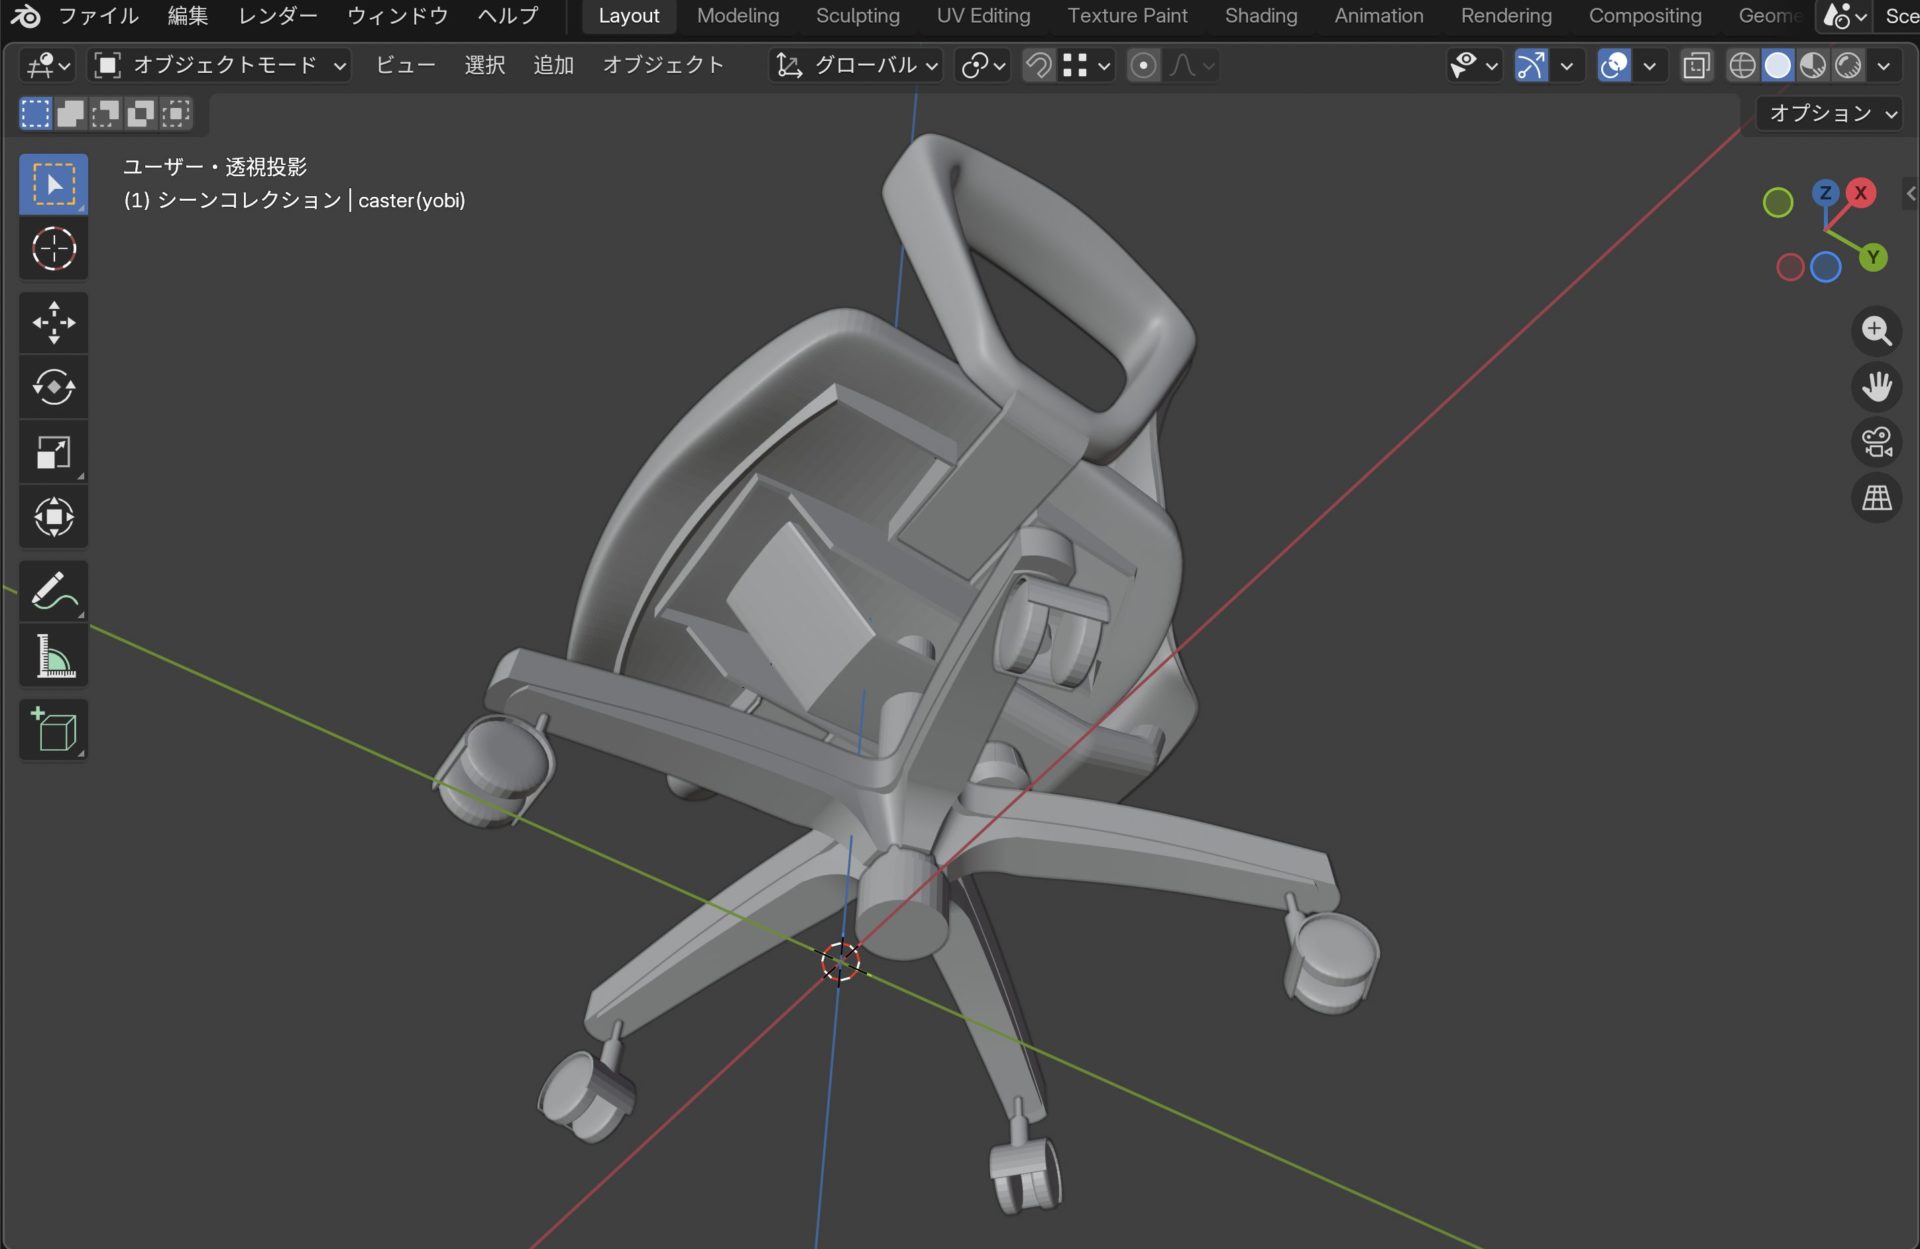Open the 追加 menu in header
Viewport: 1920px width, 1249px height.
[x=553, y=66]
